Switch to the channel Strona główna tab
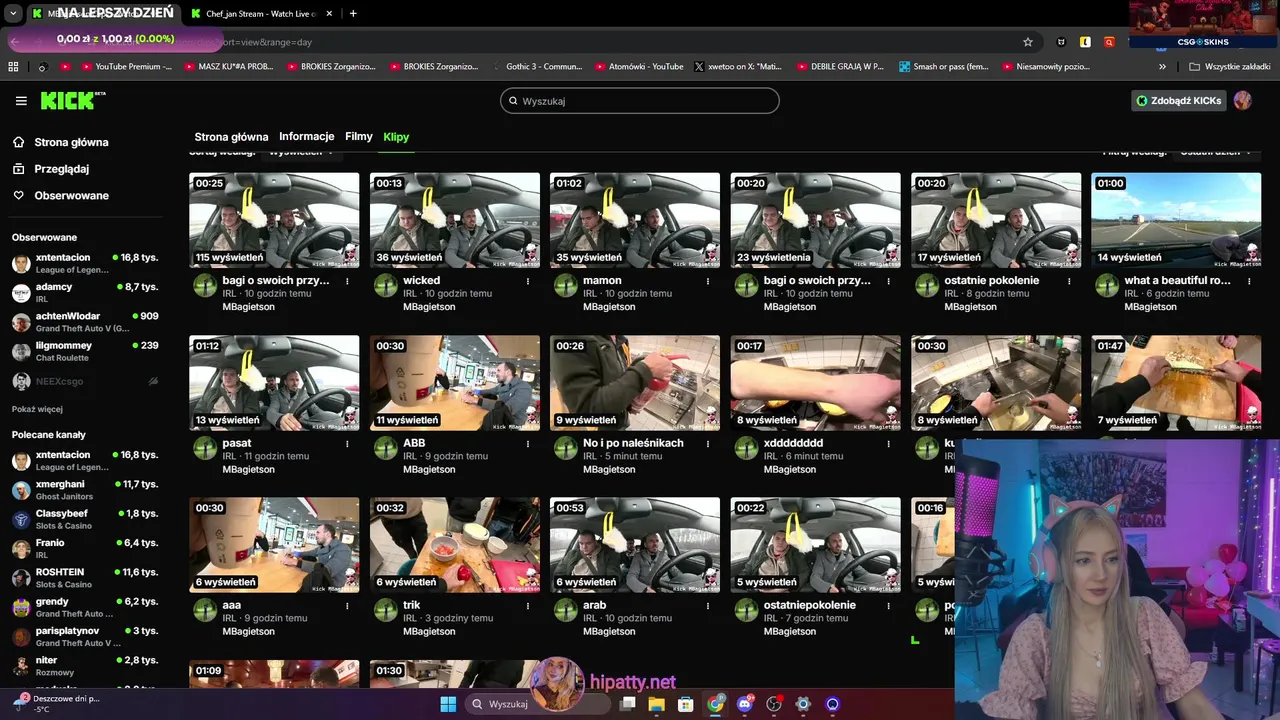Viewport: 1280px width, 720px height. pos(231,137)
